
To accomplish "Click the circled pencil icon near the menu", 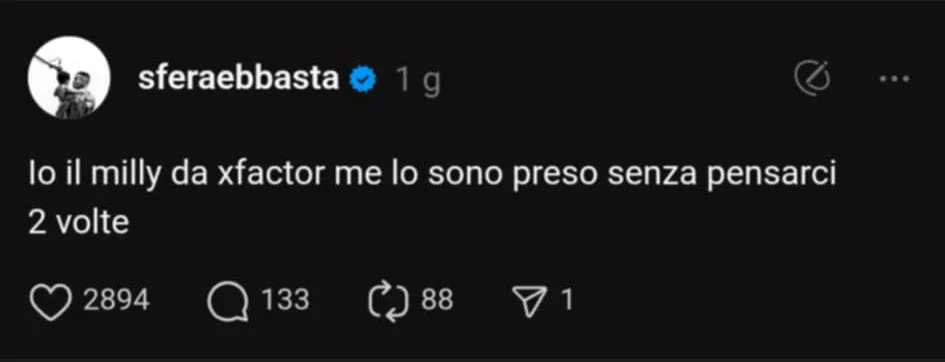I will coord(812,79).
